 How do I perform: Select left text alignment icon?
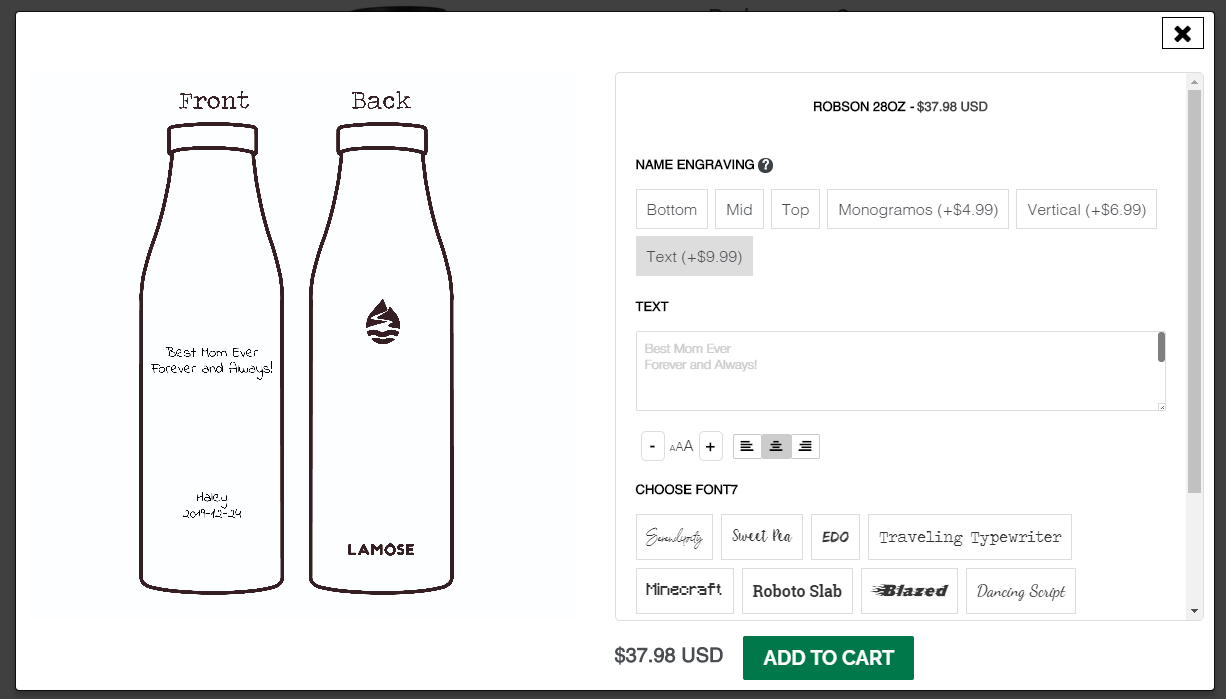click(x=747, y=446)
